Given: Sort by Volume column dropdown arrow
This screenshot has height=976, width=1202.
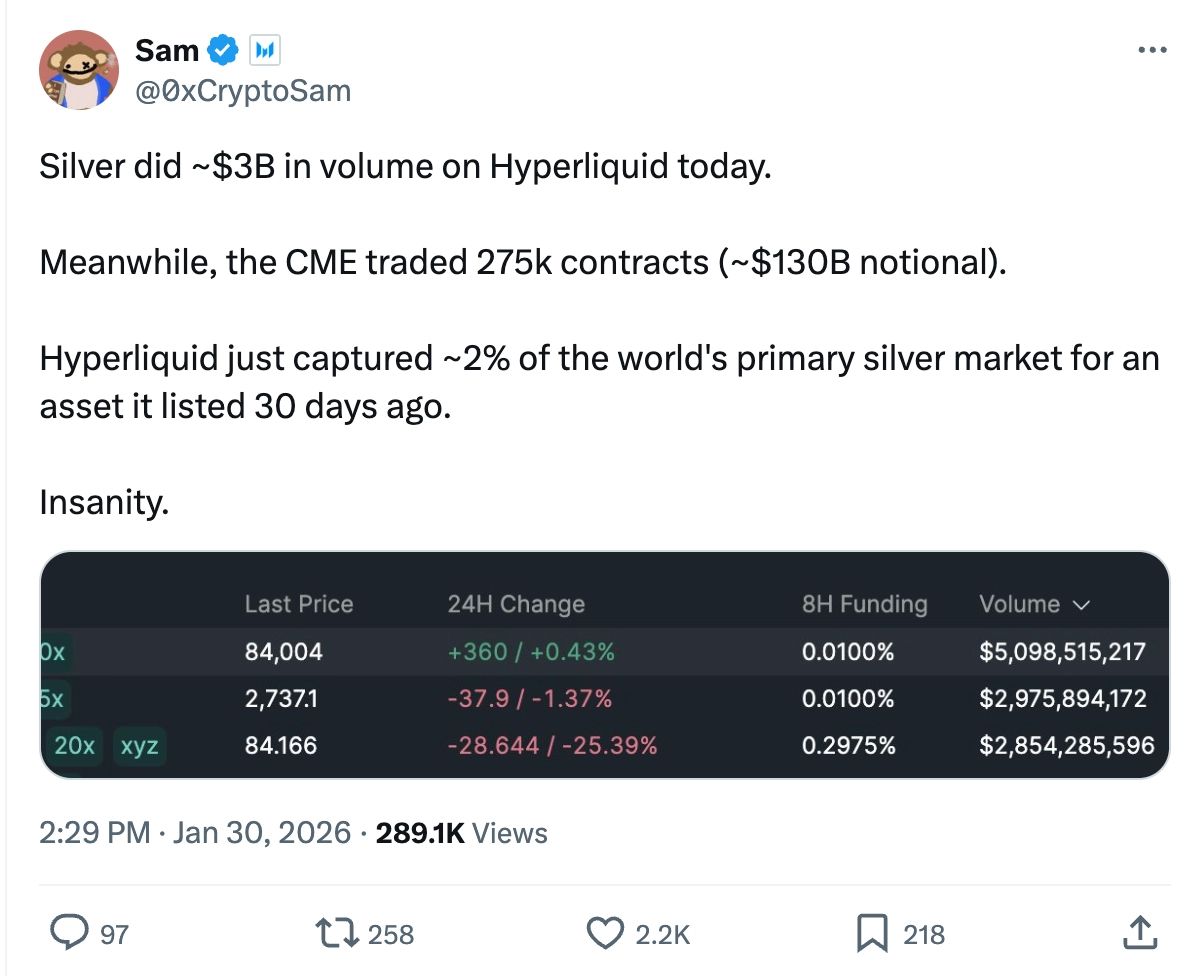Looking at the screenshot, I should [x=1081, y=605].
